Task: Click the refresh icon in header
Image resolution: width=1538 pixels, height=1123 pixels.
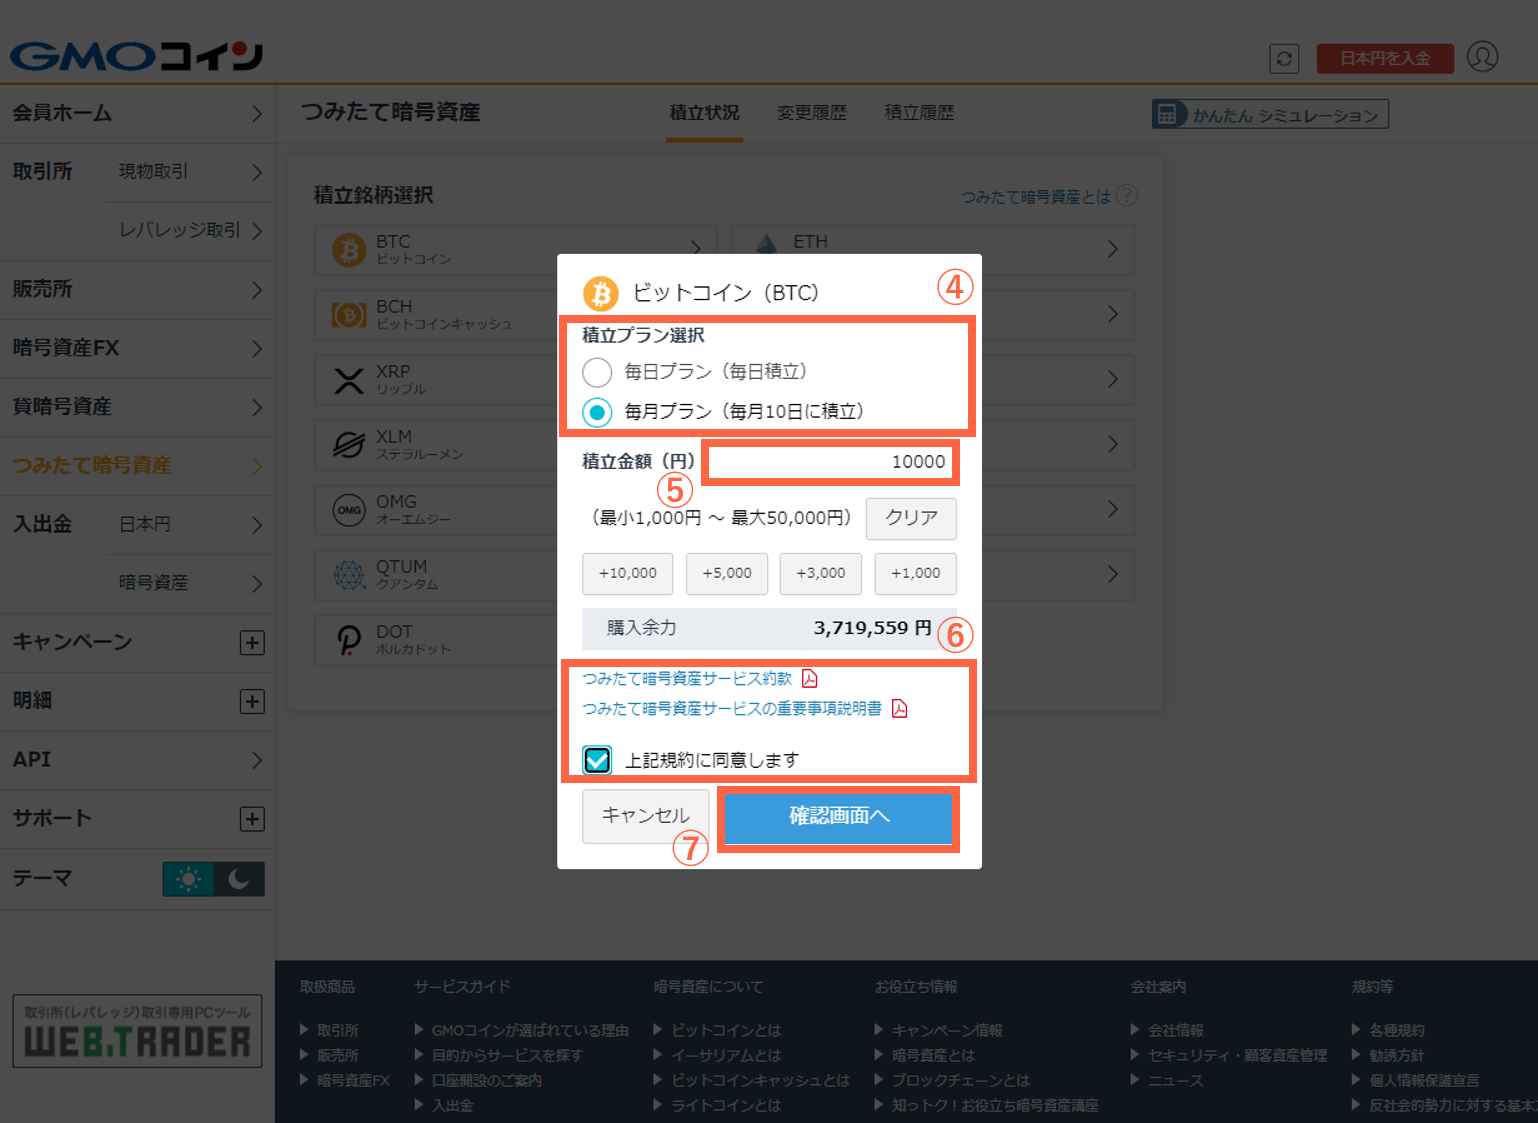Action: (x=1284, y=59)
